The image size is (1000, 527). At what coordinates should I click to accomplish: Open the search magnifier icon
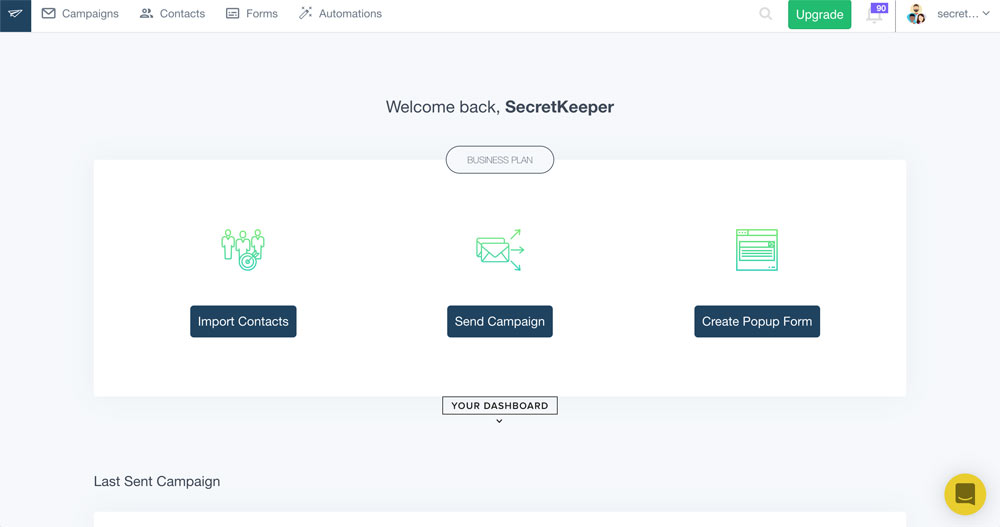[x=765, y=14]
